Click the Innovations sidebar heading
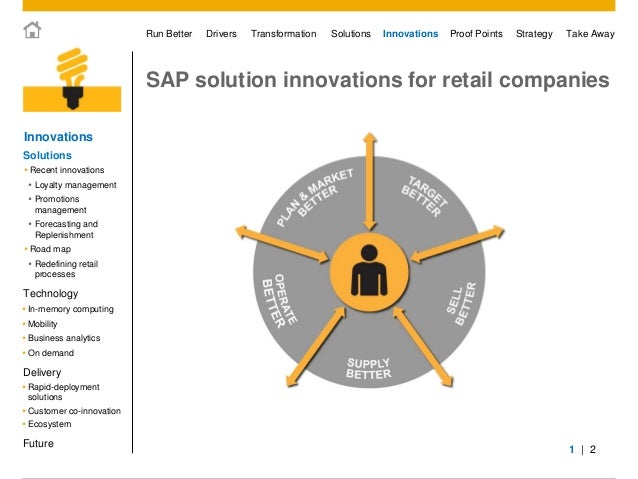This screenshot has width=638, height=479. (x=58, y=137)
